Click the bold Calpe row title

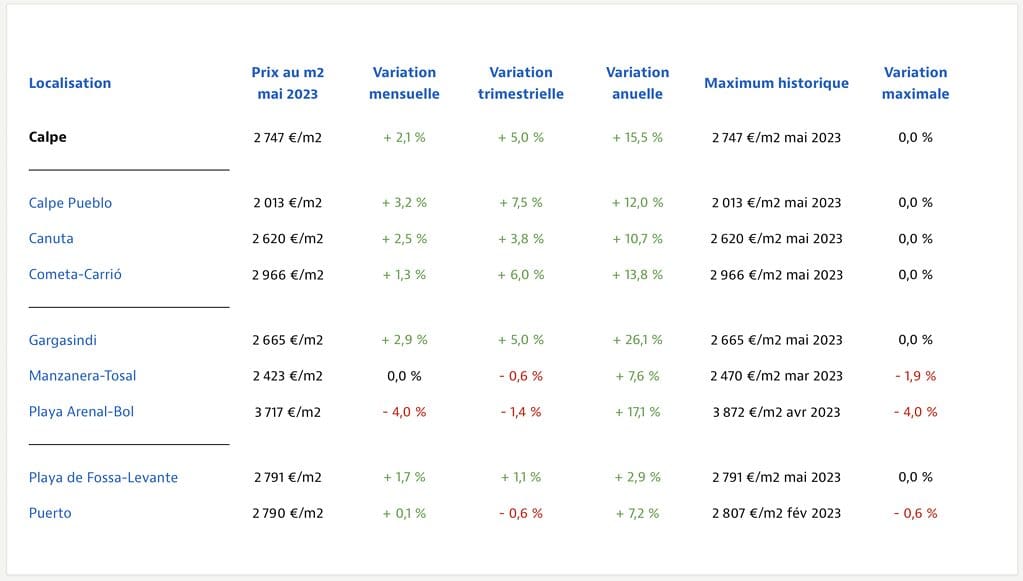point(48,137)
